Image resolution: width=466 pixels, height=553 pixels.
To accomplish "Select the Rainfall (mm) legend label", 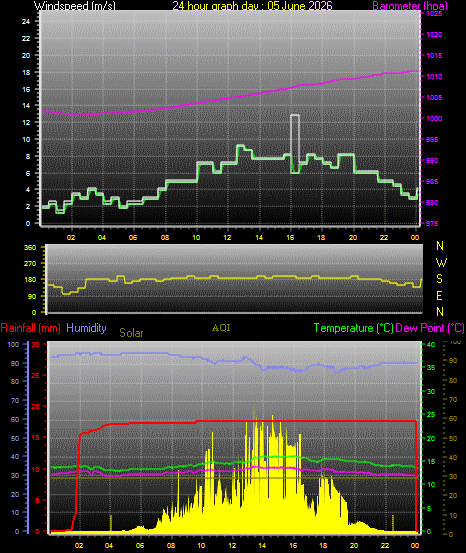I will pos(30,328).
